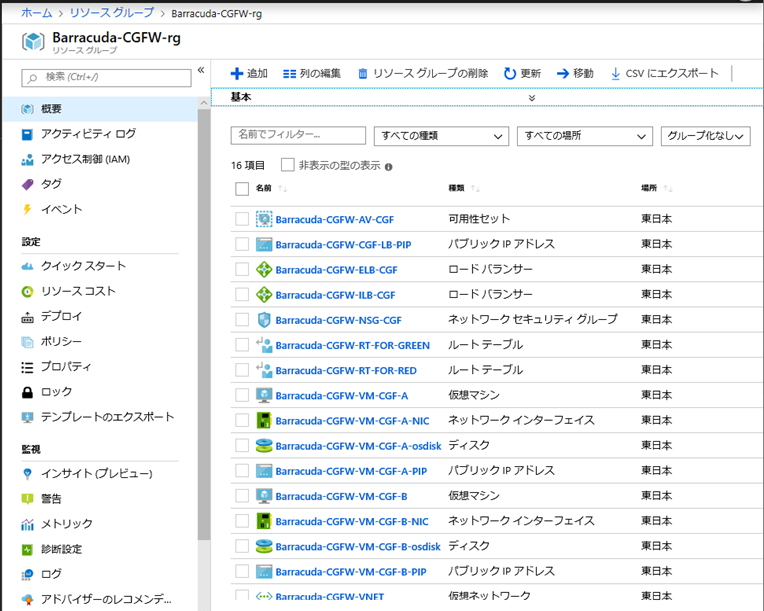Click the アクティビティ ログ sidebar icon

27,134
